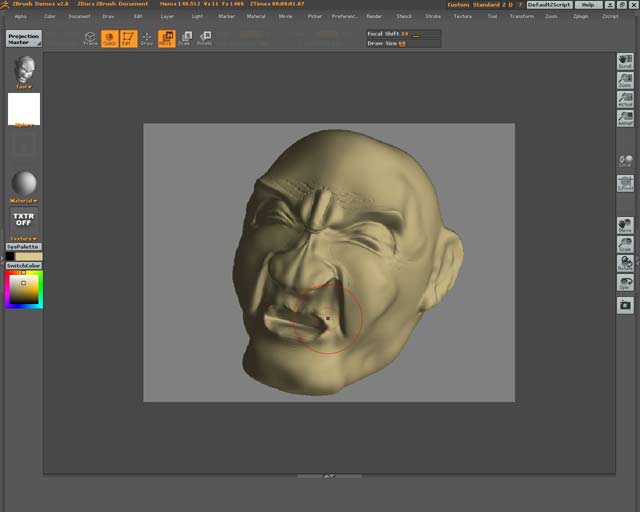Open the Tool head thumbnail picker

click(x=24, y=70)
